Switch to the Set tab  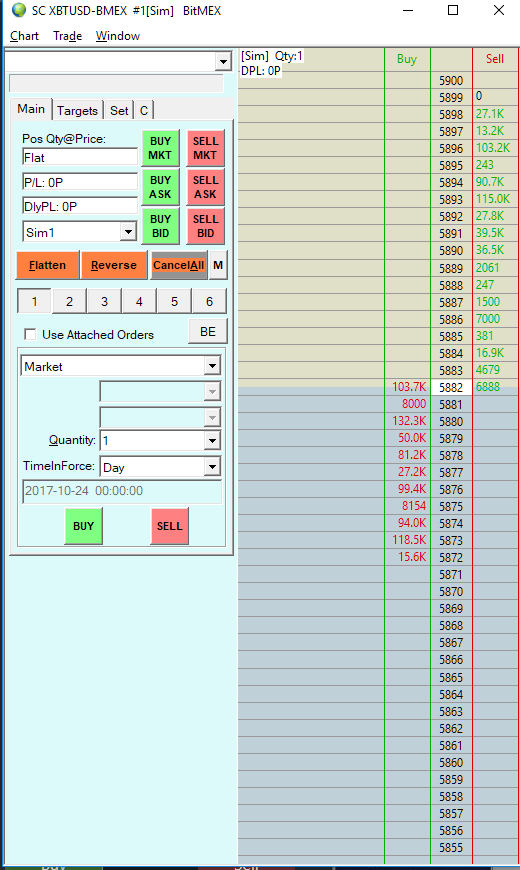pos(119,110)
